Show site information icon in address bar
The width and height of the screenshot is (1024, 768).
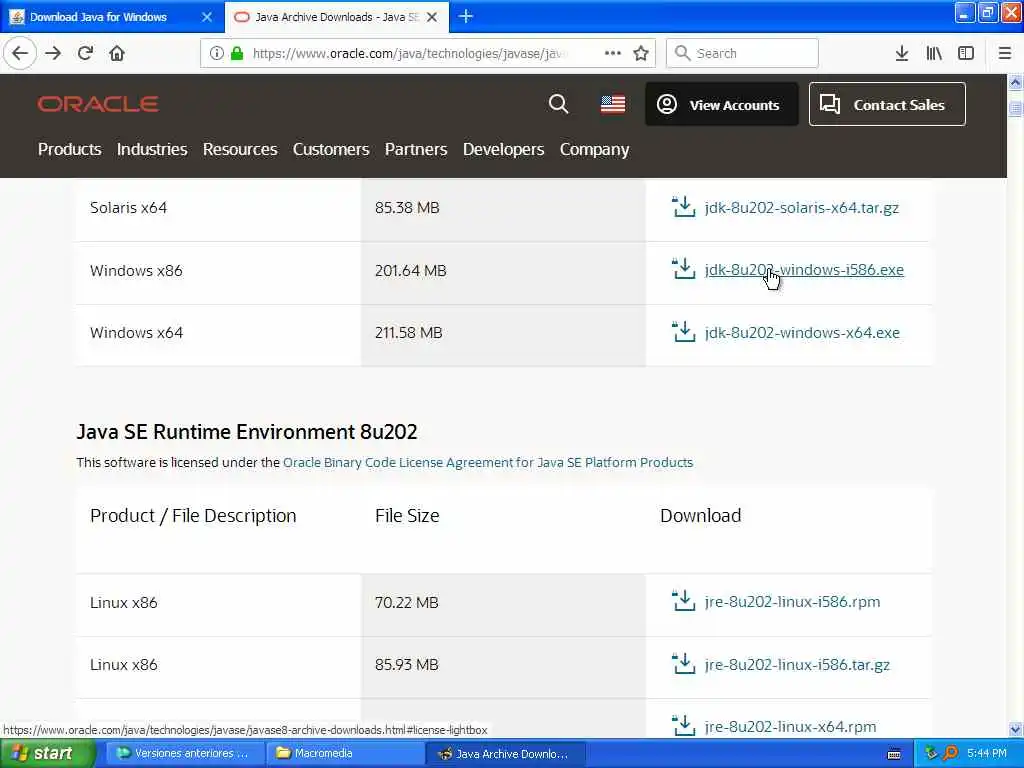coord(217,54)
